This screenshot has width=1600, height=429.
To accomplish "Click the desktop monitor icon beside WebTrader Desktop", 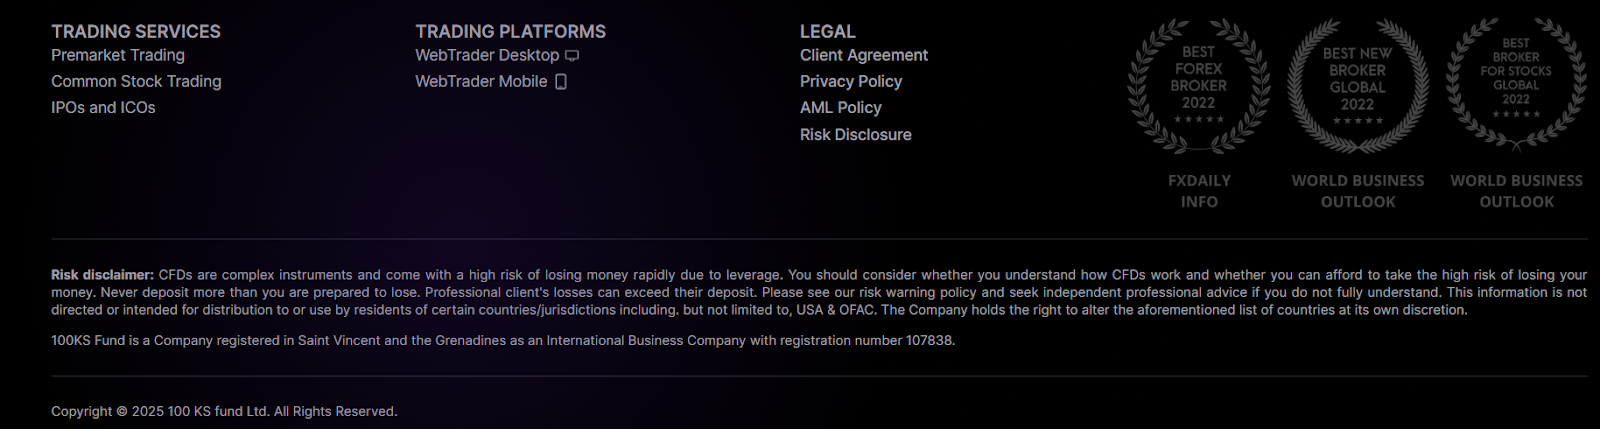I will 572,56.
